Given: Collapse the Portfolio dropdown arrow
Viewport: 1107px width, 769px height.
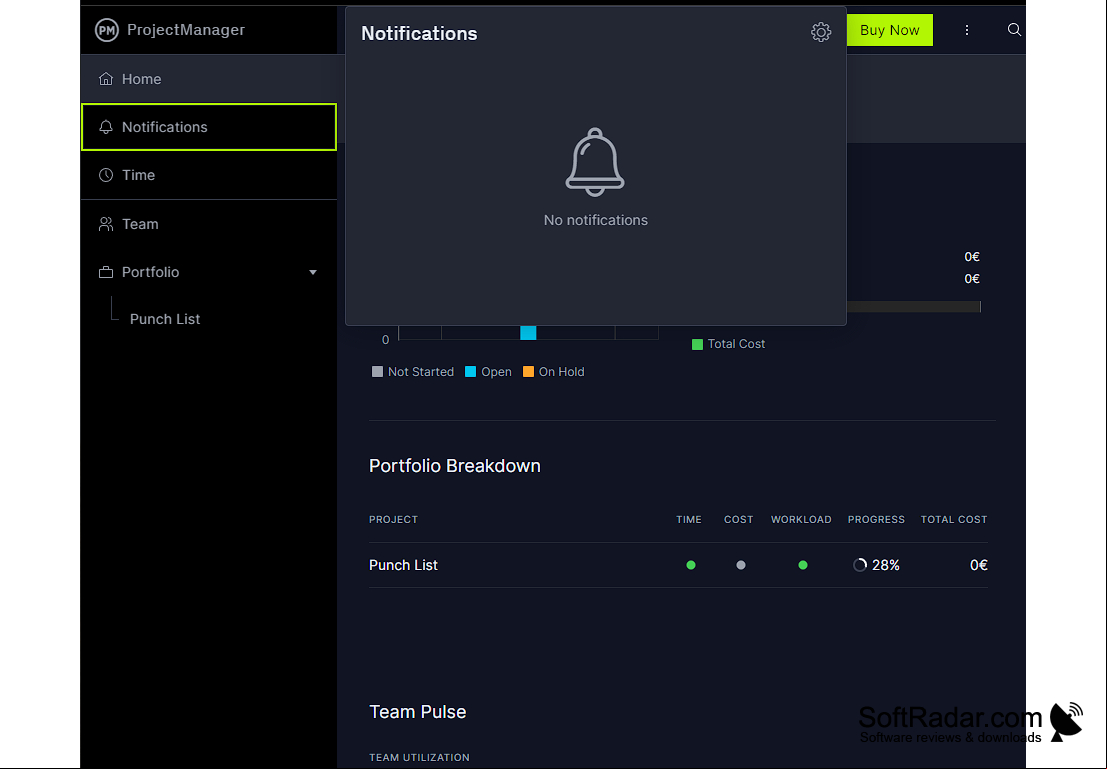Looking at the screenshot, I should click(x=313, y=273).
